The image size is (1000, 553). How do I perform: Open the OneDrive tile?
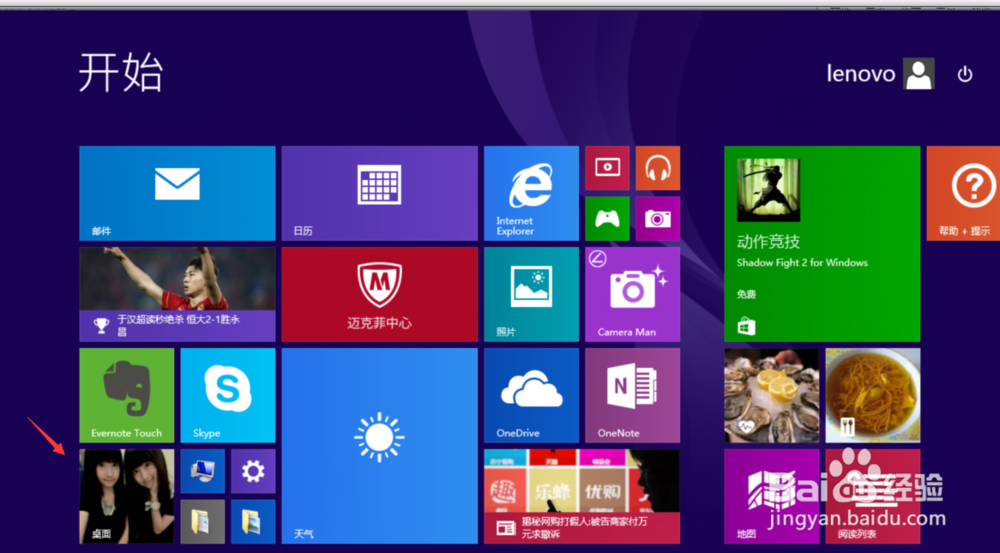(x=531, y=395)
